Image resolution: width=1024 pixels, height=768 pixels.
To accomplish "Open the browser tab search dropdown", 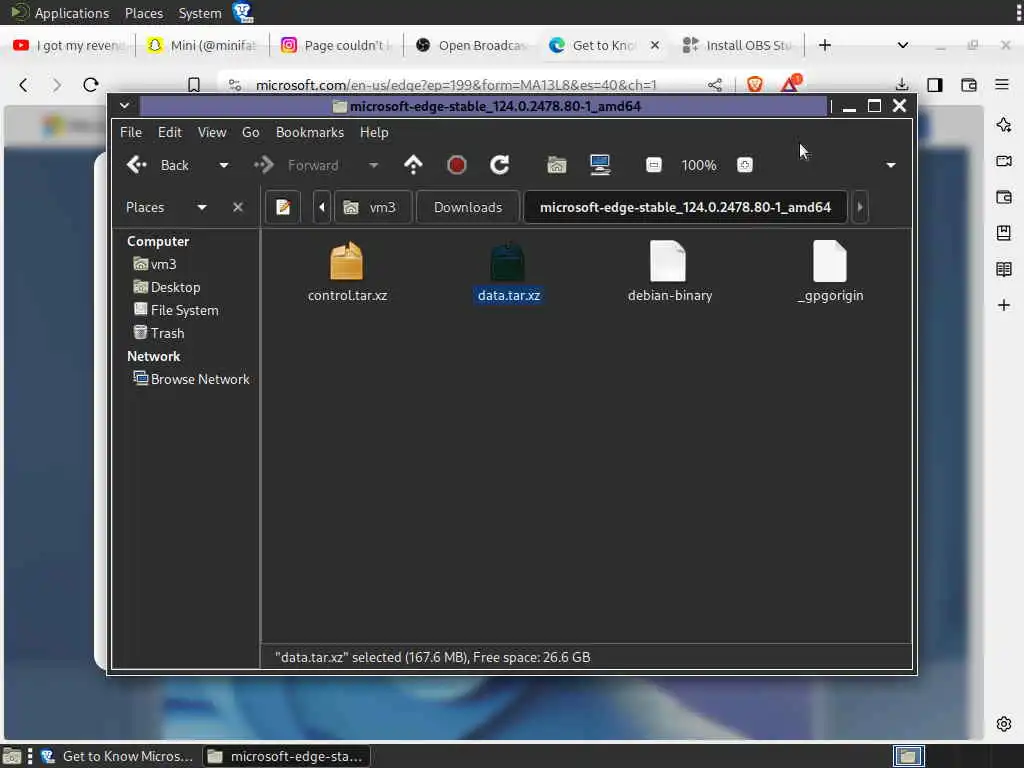I will point(903,45).
